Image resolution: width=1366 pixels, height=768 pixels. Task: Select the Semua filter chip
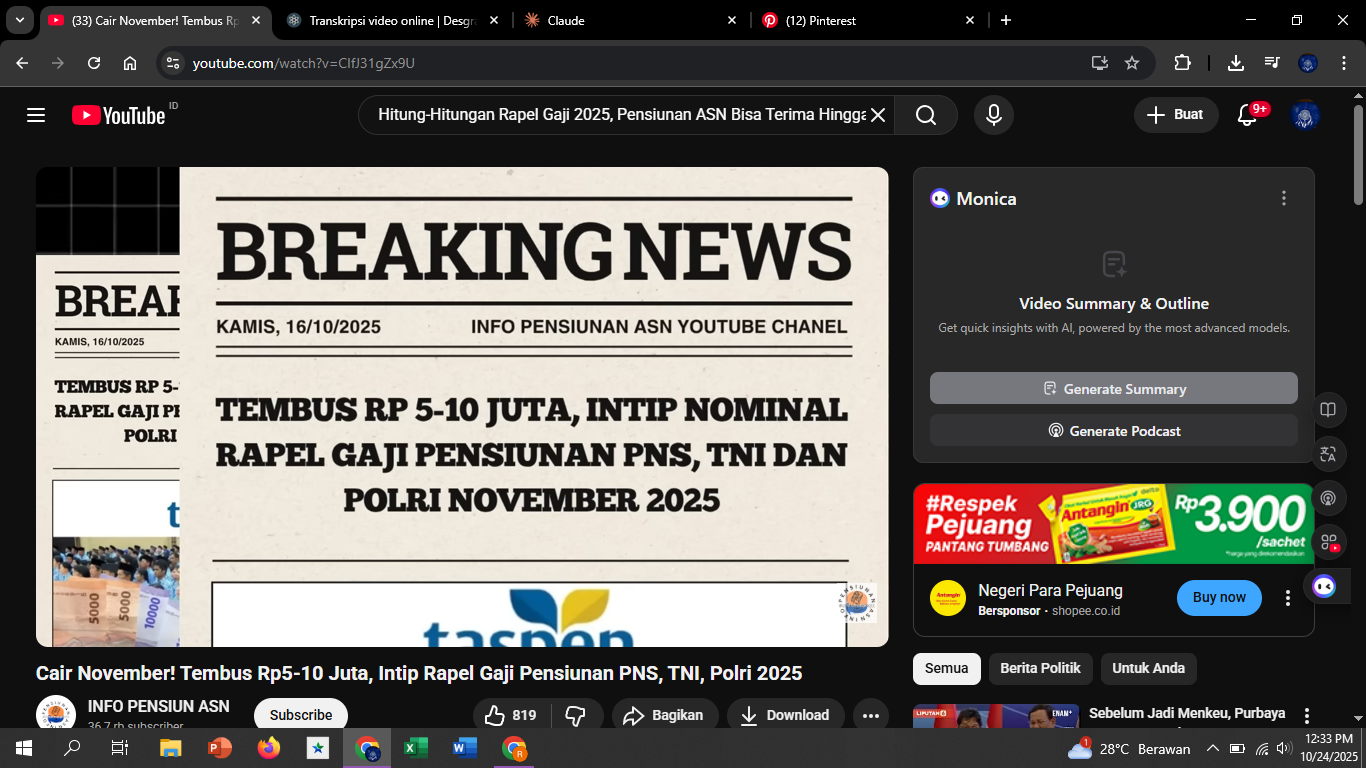946,668
